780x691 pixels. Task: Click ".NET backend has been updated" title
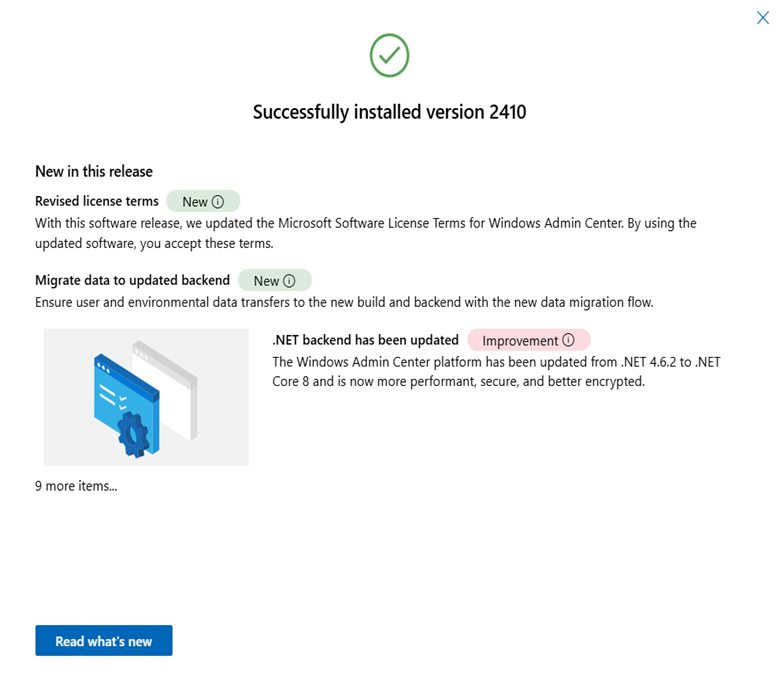[x=365, y=340]
